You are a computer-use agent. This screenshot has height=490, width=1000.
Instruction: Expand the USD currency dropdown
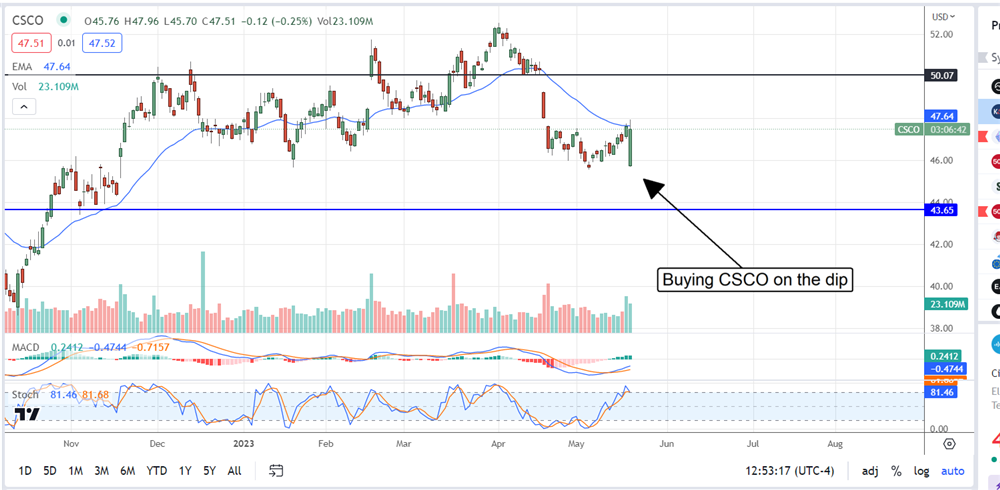pyautogui.click(x=943, y=17)
